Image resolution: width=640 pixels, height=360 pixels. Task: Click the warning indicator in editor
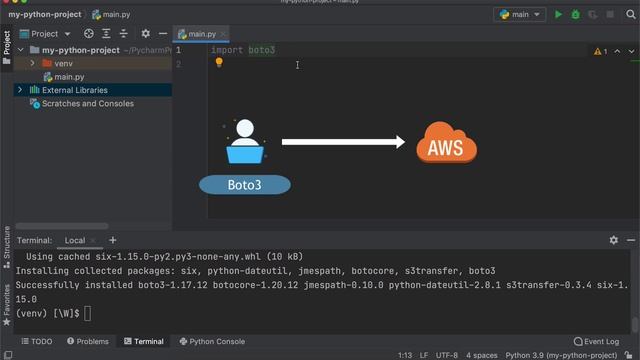tap(600, 51)
